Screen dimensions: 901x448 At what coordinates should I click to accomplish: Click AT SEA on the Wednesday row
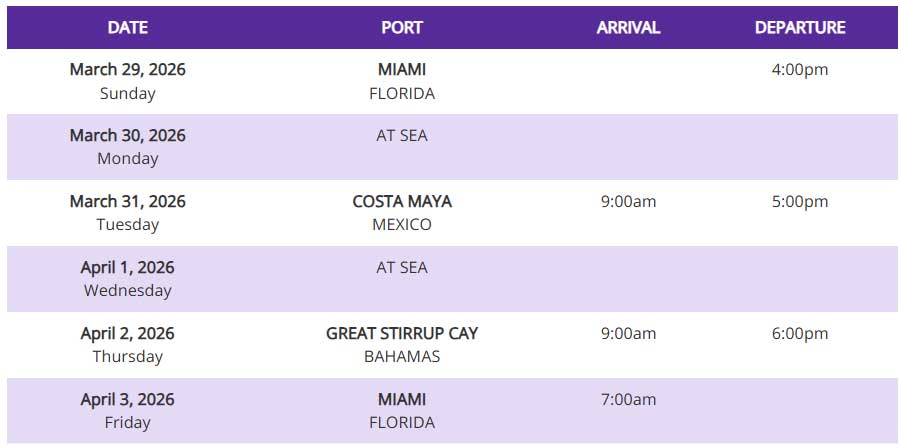(402, 268)
